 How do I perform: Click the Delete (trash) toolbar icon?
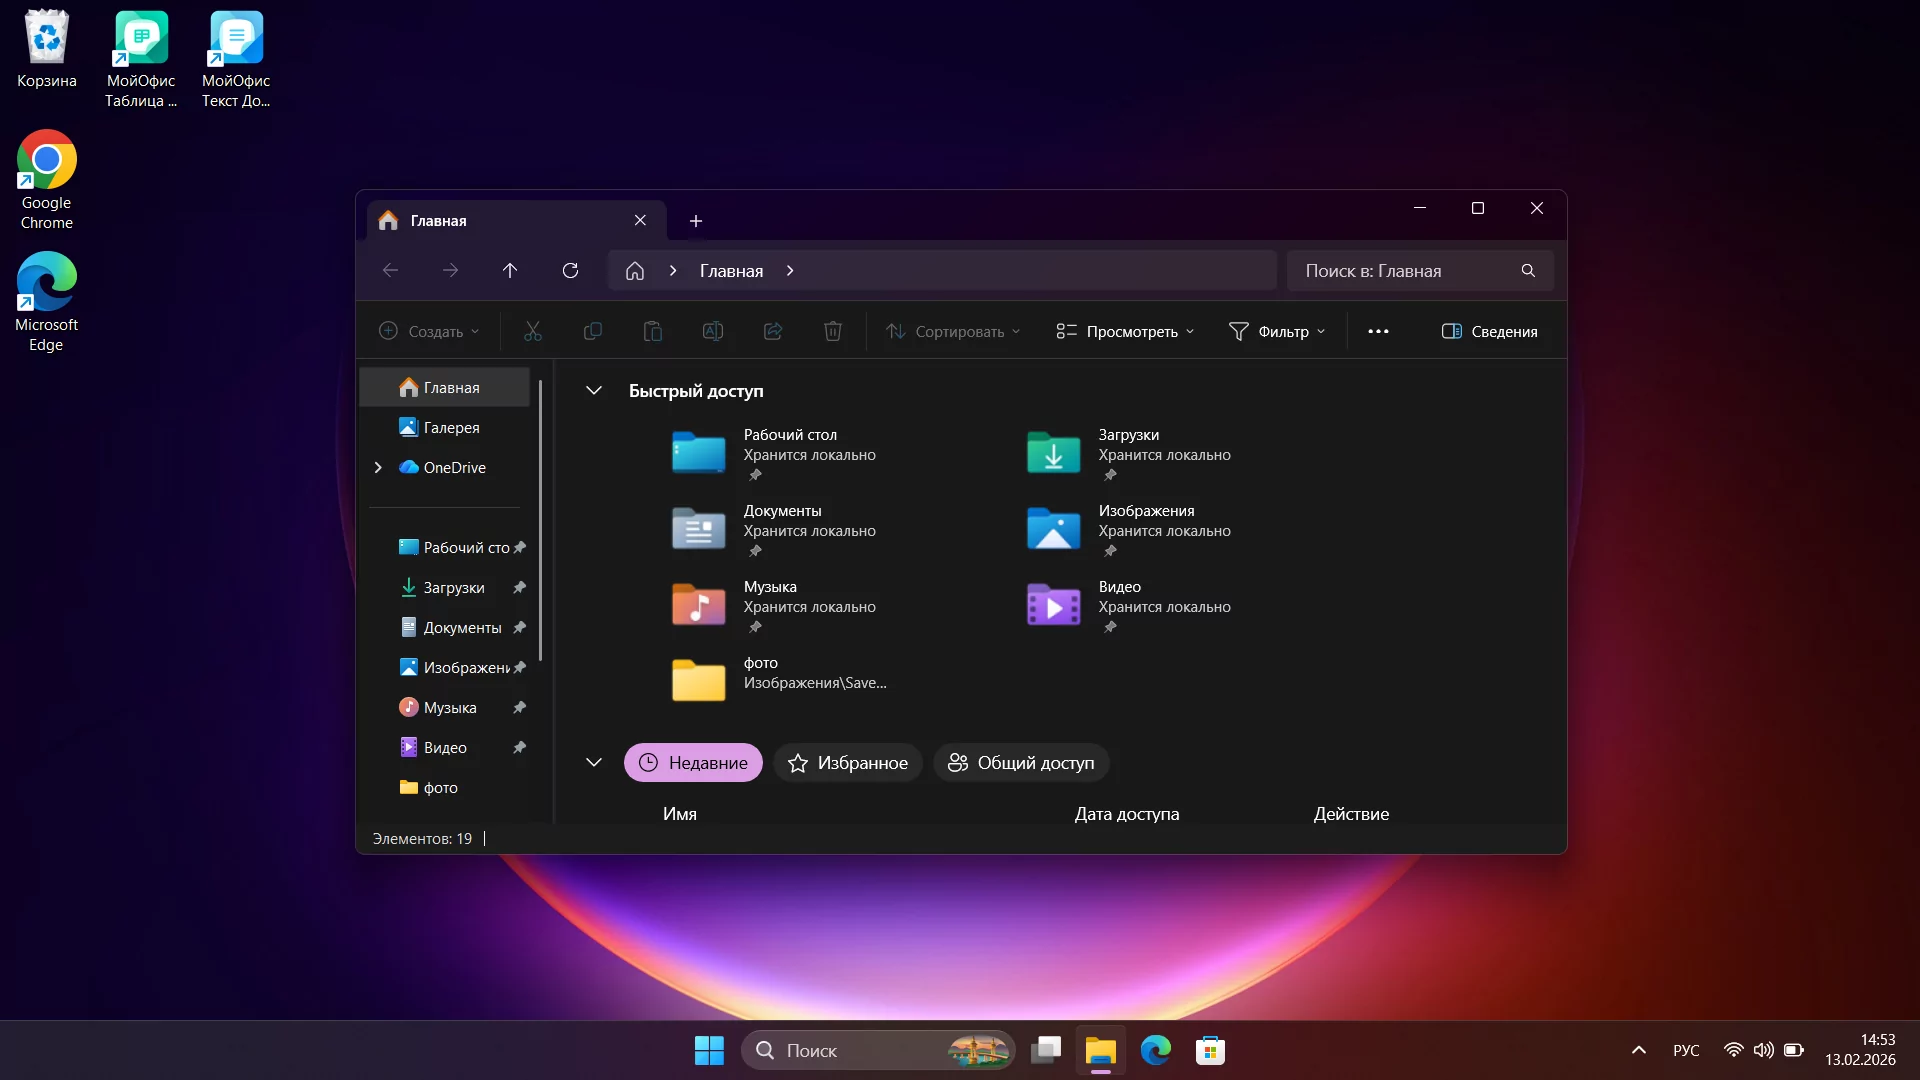pos(833,331)
